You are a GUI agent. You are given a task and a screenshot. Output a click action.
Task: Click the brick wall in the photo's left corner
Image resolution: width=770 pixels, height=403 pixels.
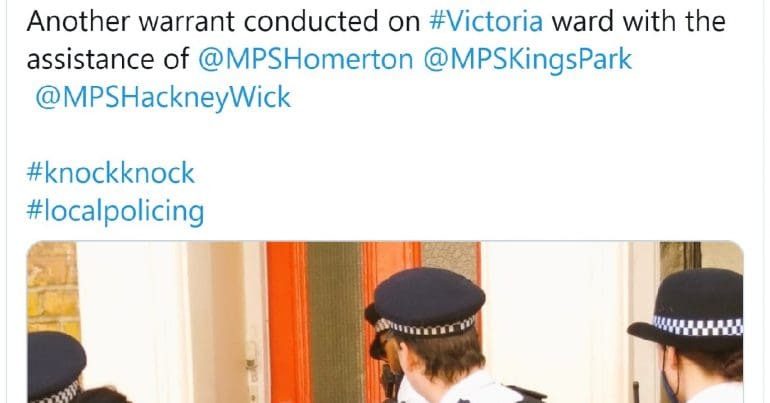coord(52,287)
